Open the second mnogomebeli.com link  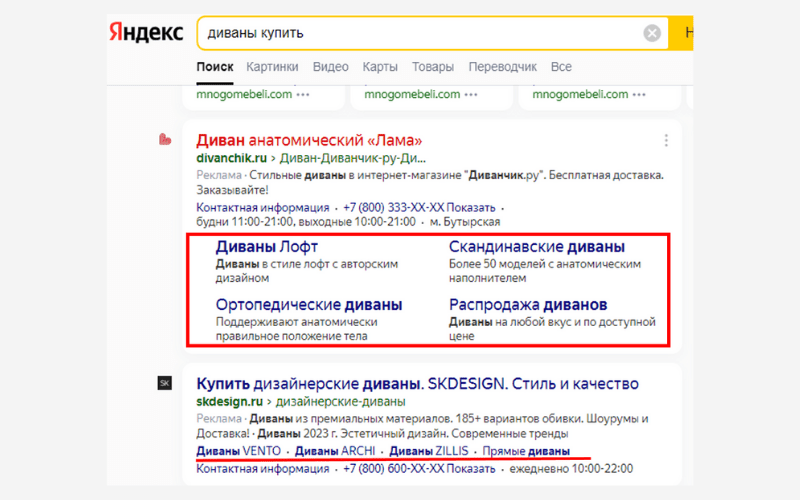(x=412, y=94)
